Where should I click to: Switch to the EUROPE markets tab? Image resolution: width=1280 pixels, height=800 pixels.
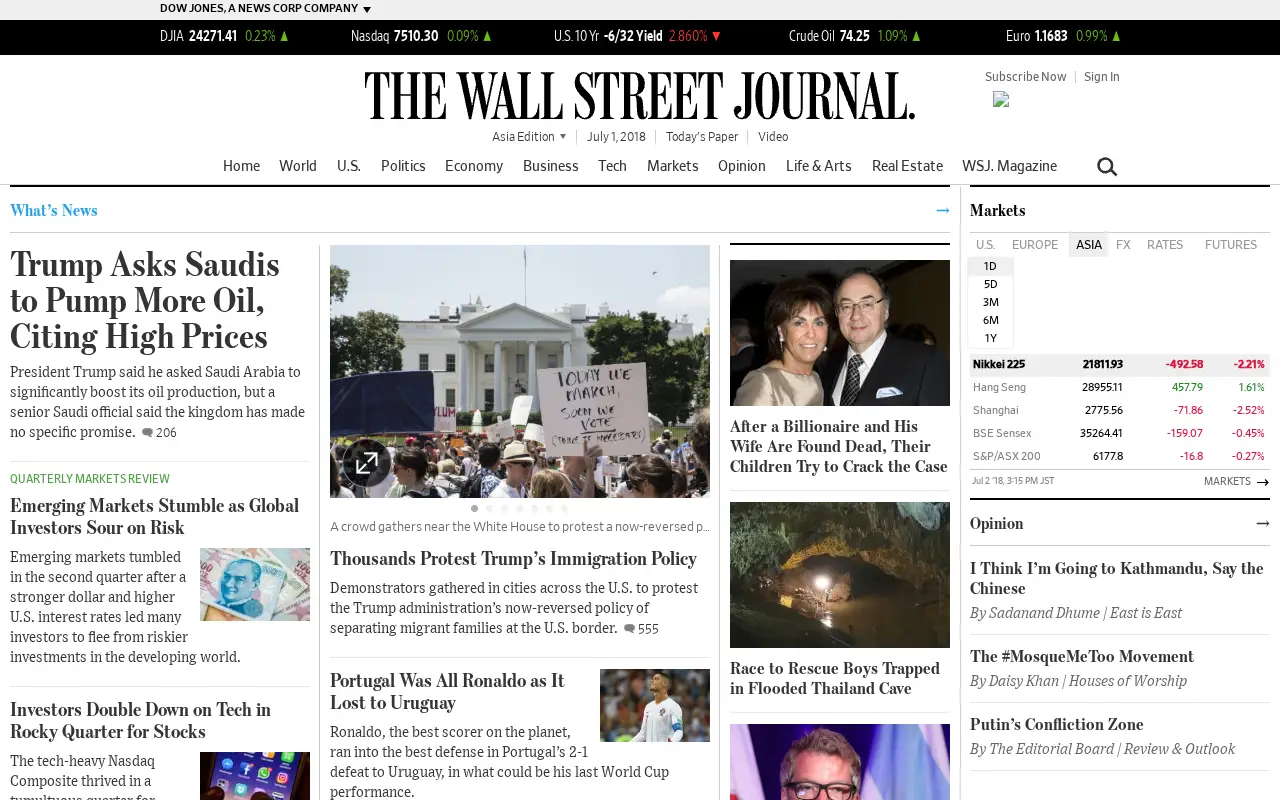point(1035,245)
